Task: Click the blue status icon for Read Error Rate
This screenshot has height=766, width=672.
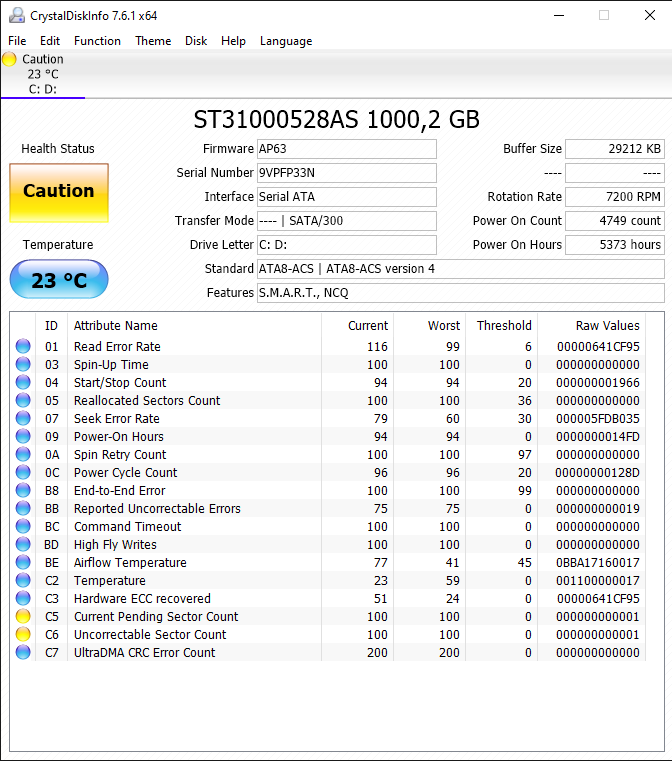Action: pyautogui.click(x=23, y=346)
